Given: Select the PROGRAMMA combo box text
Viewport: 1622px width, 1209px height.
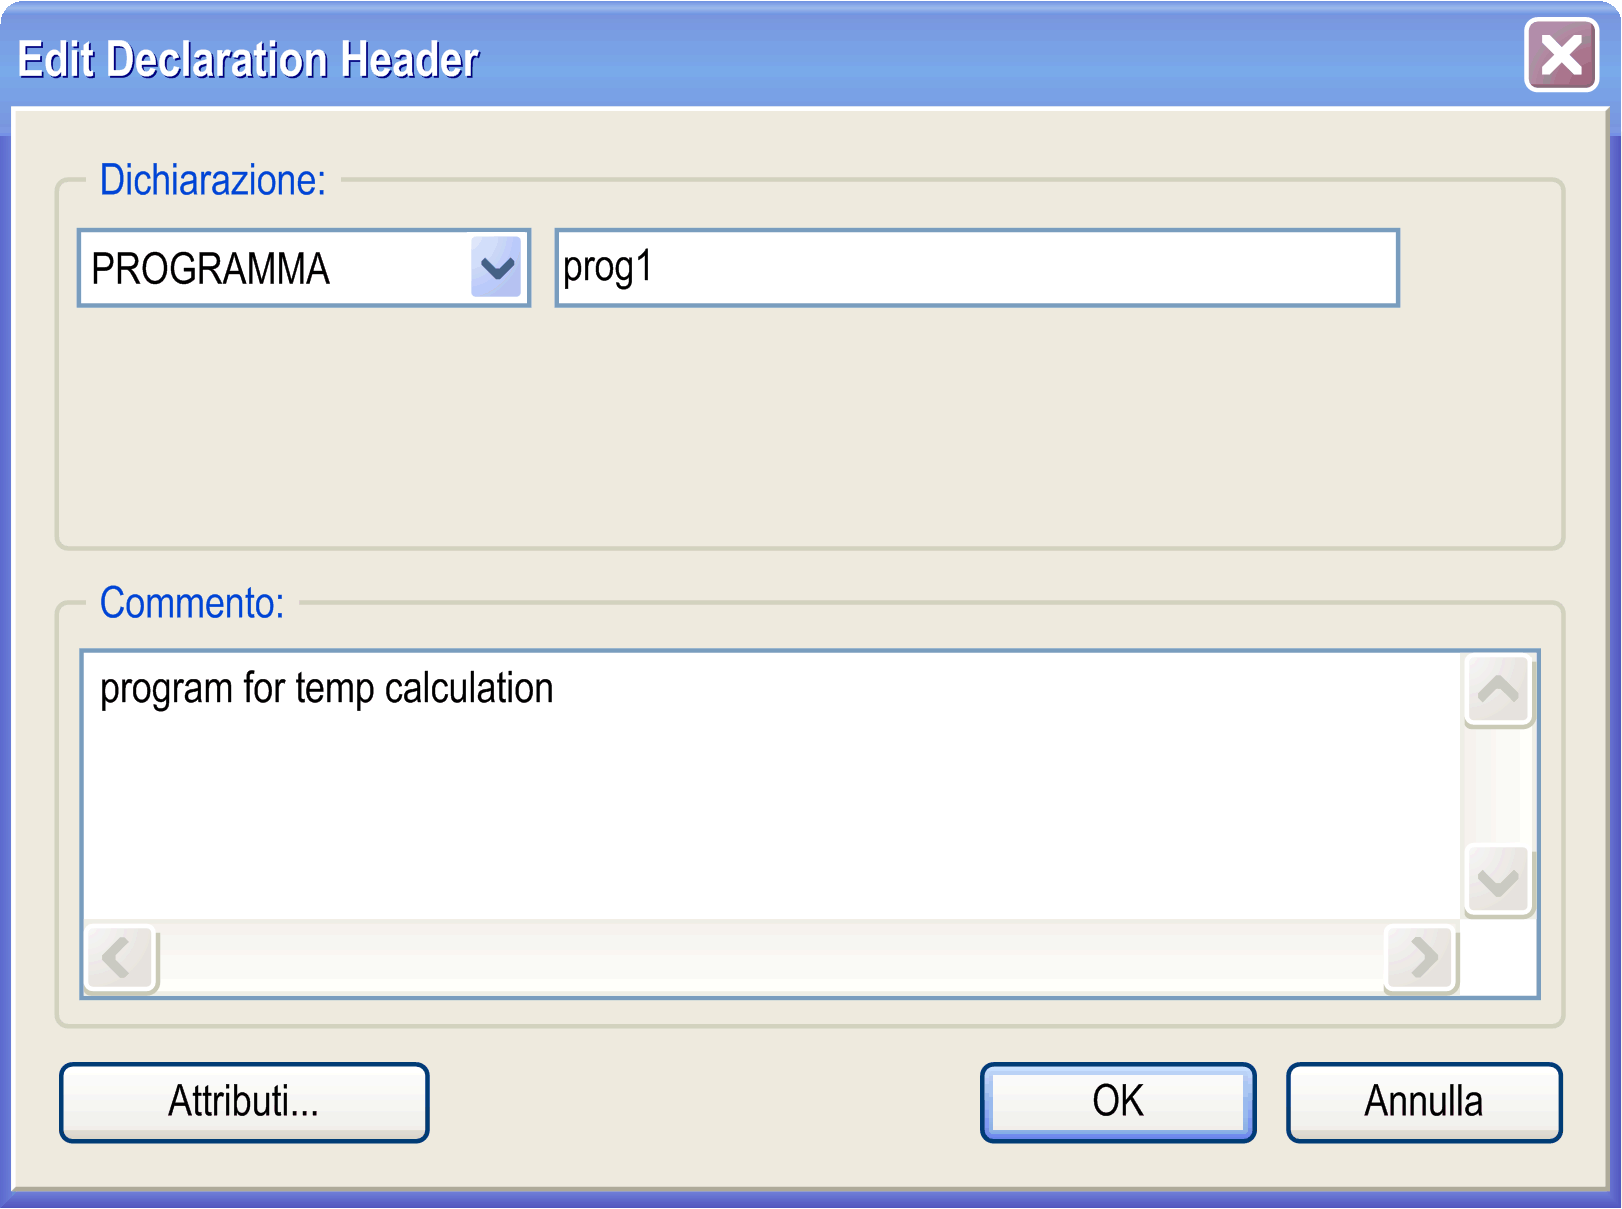Looking at the screenshot, I should pyautogui.click(x=210, y=269).
